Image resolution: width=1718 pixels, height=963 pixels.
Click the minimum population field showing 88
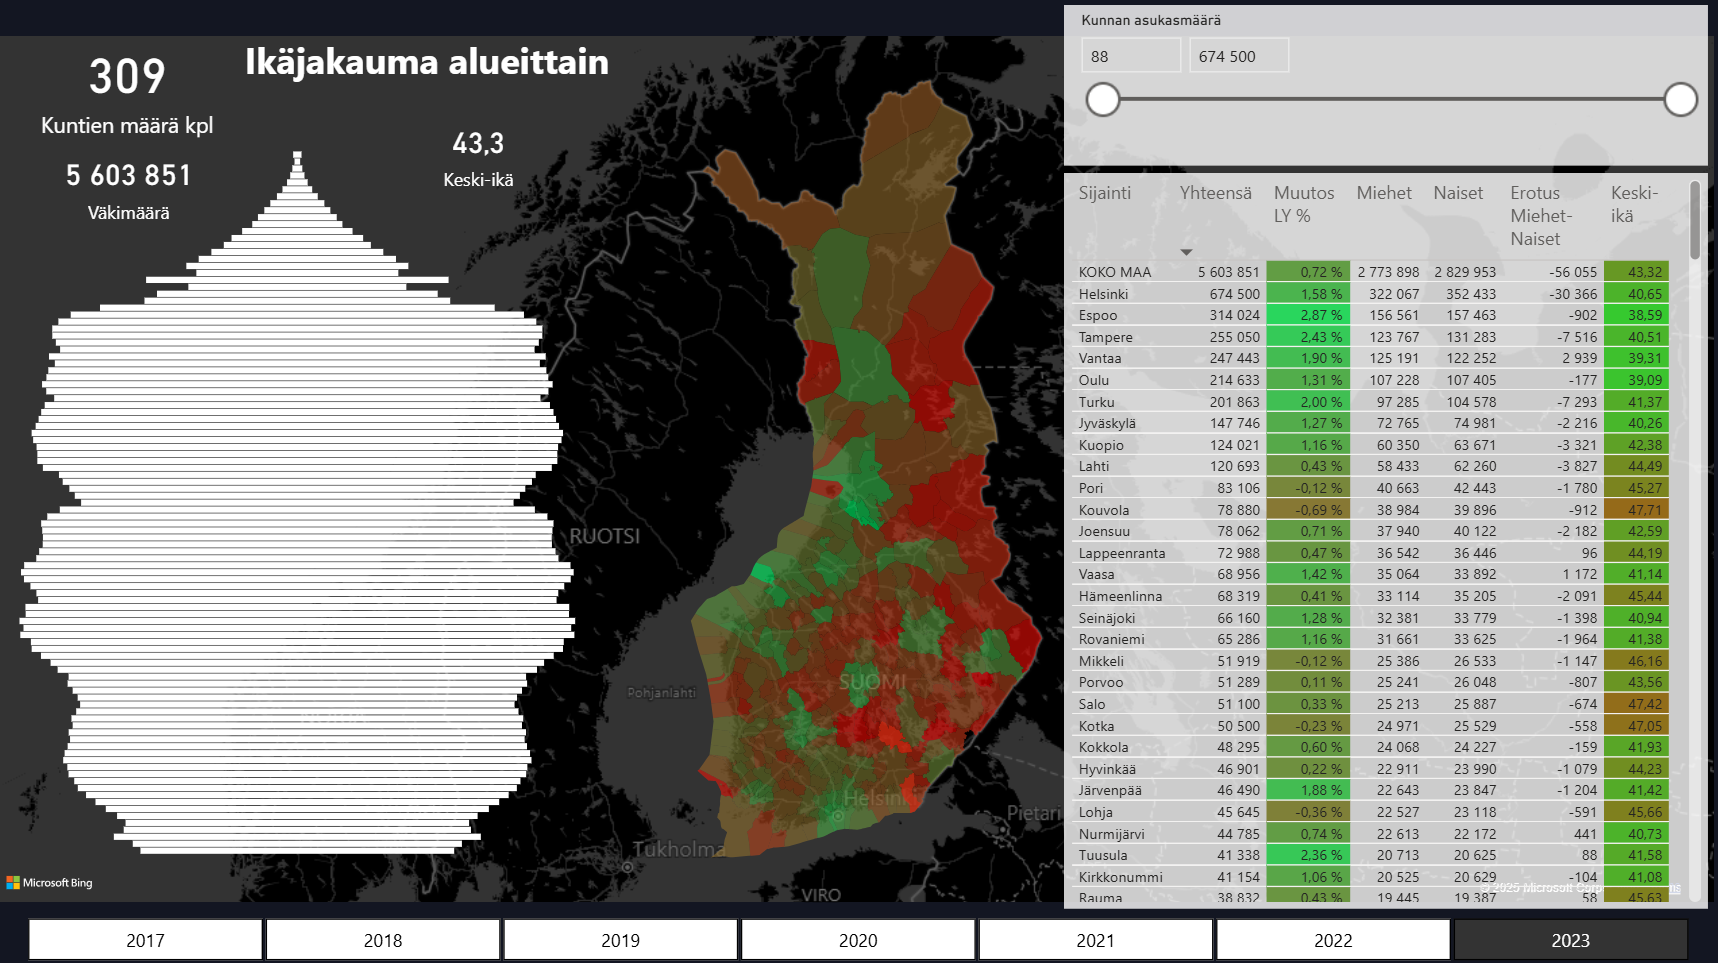point(1130,56)
